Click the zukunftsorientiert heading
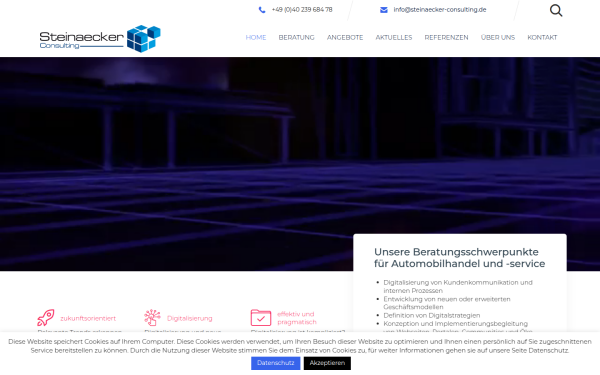Image resolution: width=600 pixels, height=375 pixels. click(x=88, y=318)
